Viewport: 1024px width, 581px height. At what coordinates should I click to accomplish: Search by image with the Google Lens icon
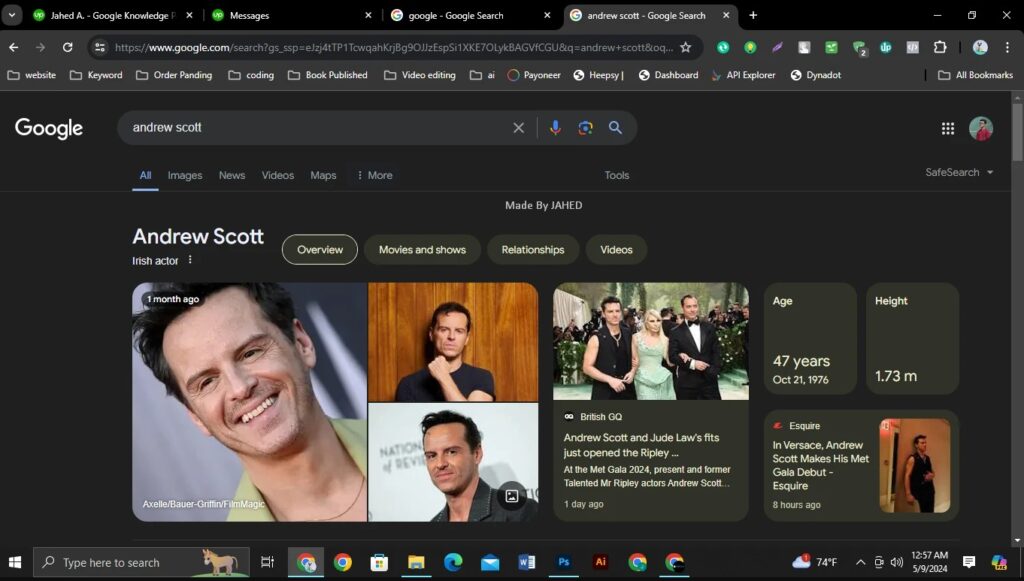585,128
